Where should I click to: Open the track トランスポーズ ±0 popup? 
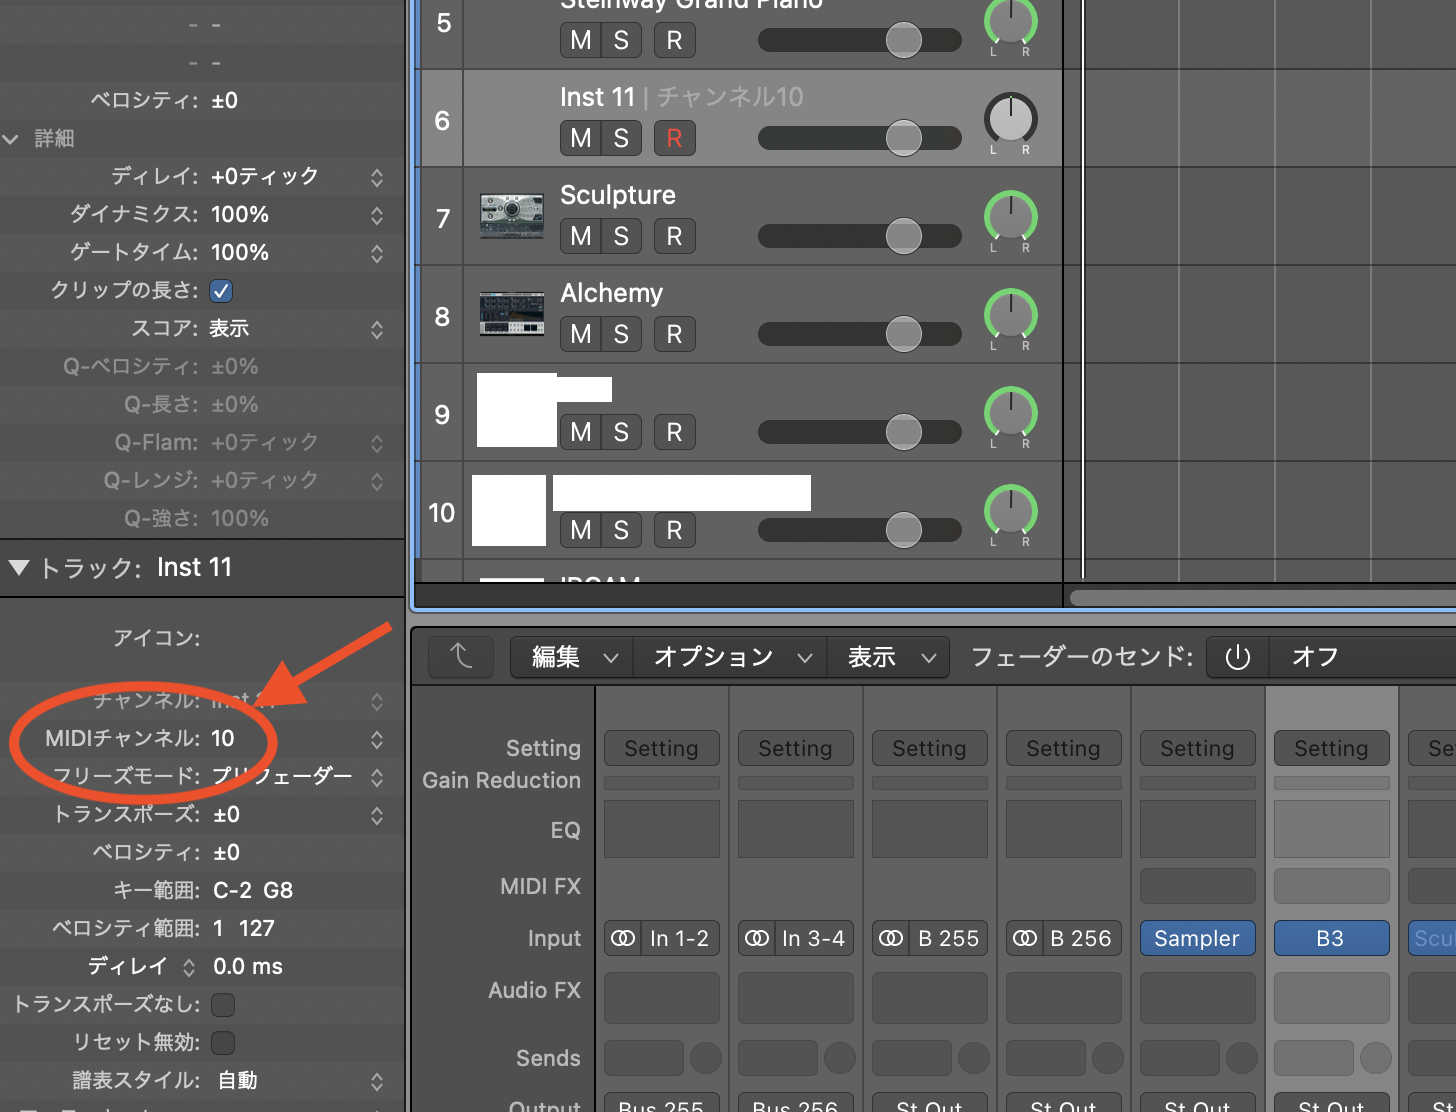377,815
